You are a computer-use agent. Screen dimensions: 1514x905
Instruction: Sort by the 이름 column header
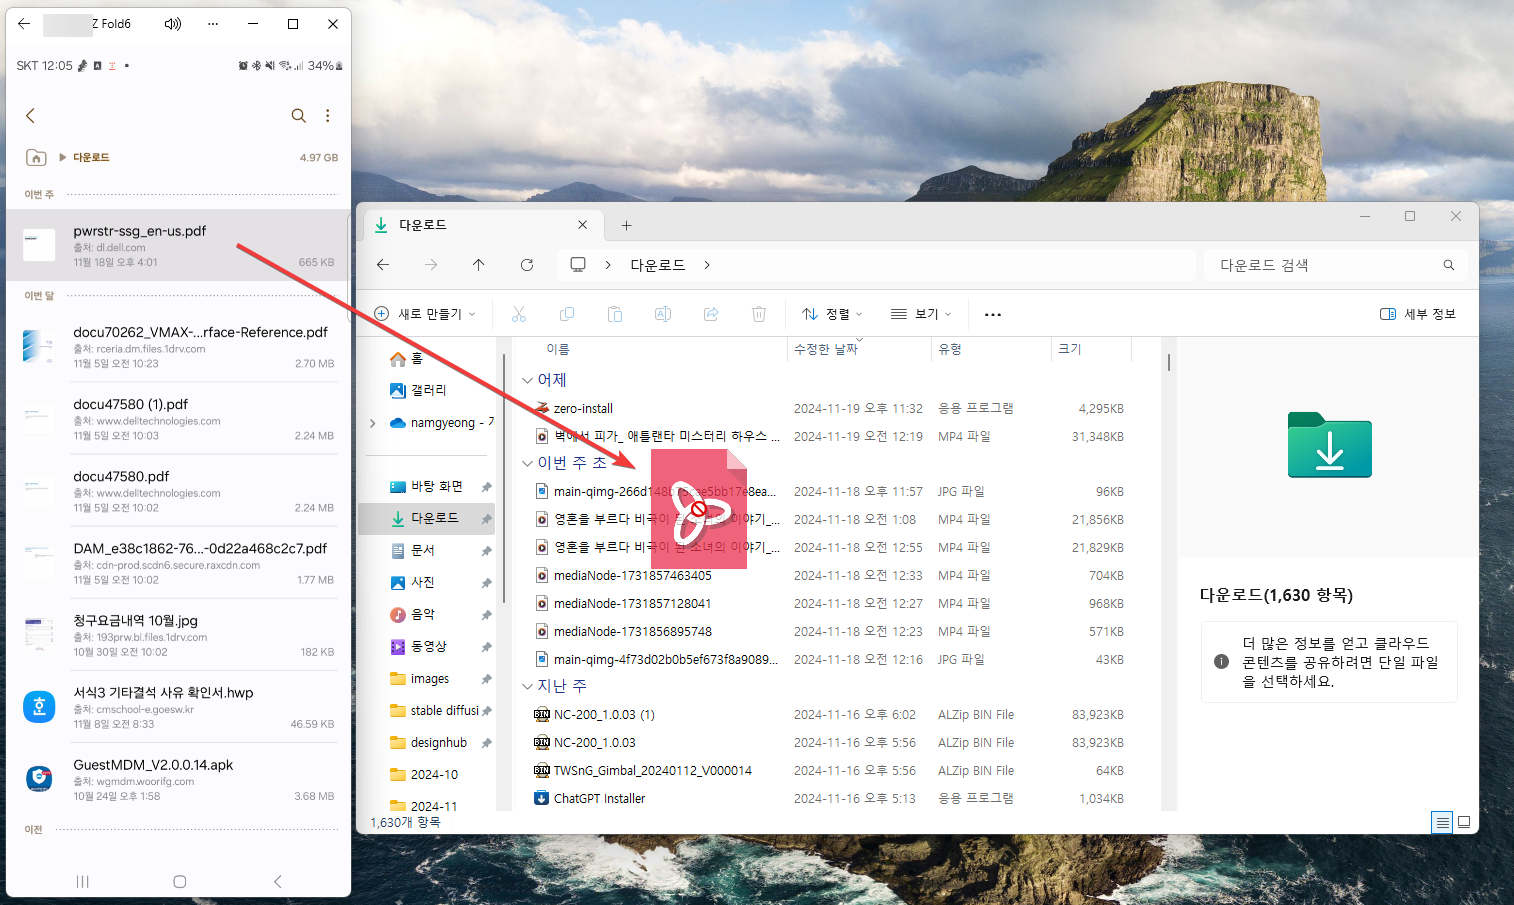pyautogui.click(x=558, y=349)
